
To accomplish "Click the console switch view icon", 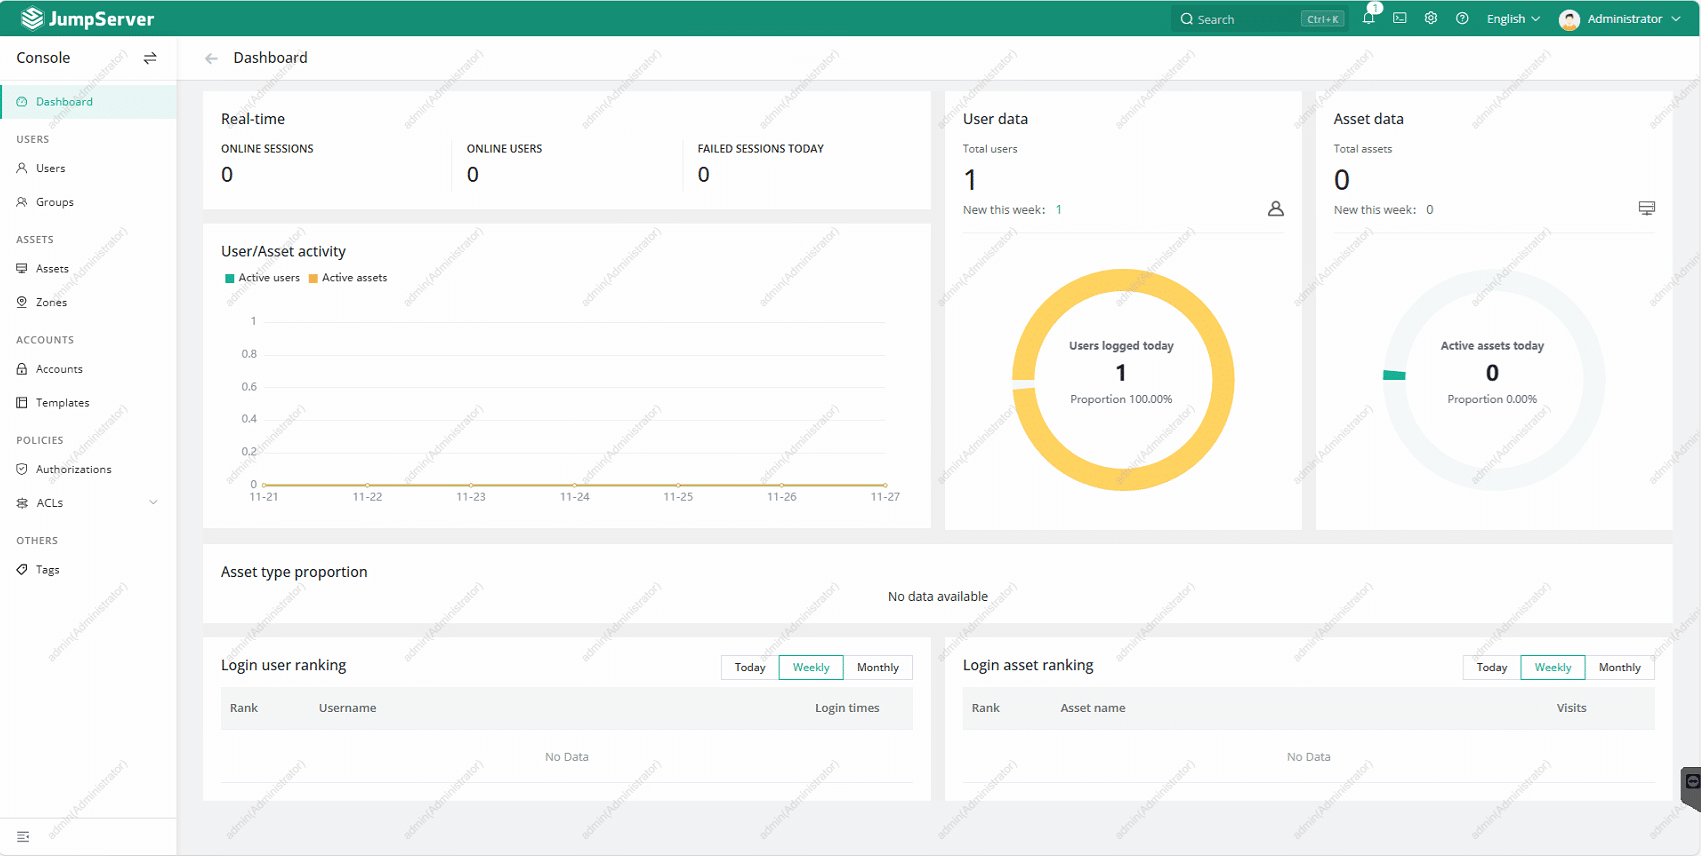I will tap(150, 58).
